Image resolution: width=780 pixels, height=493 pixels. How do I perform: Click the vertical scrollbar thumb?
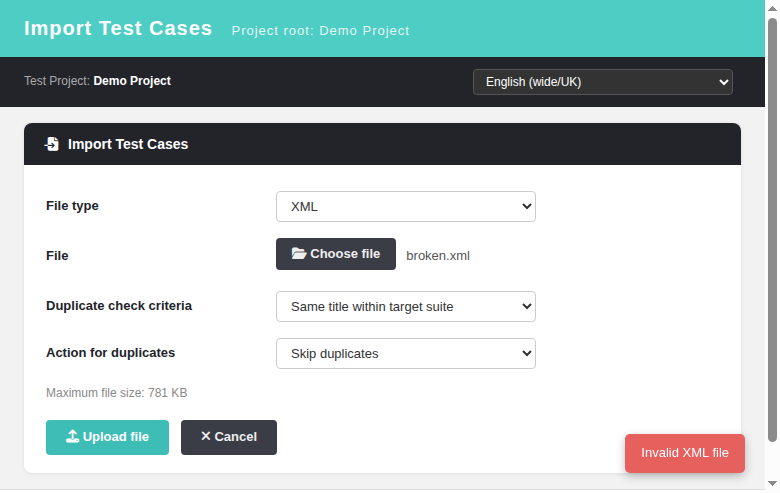[x=772, y=230]
